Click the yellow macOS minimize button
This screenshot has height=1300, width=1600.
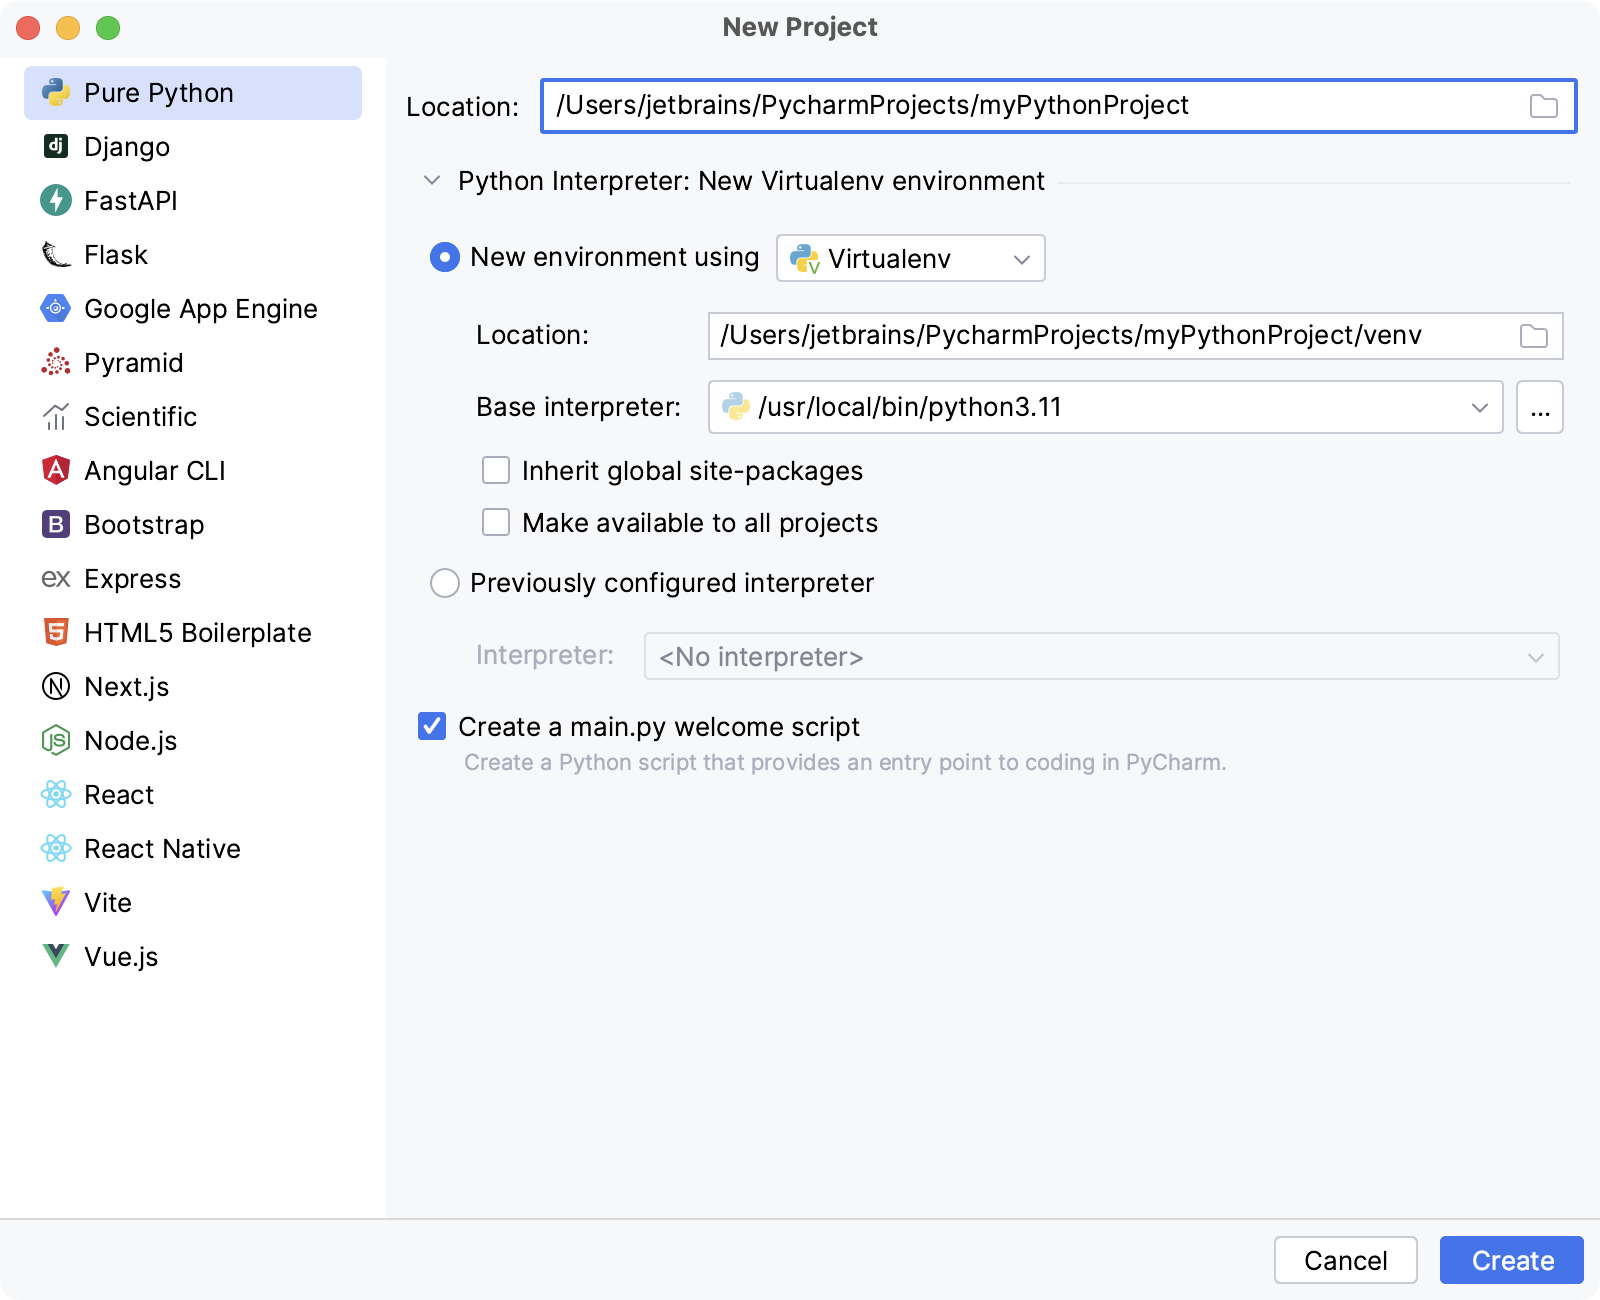pos(68,28)
